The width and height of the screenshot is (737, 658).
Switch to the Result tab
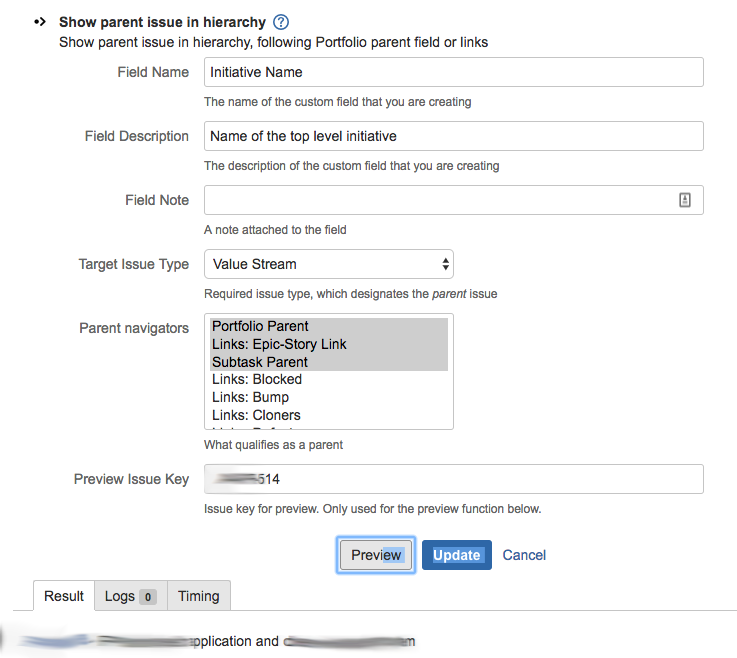pos(64,596)
